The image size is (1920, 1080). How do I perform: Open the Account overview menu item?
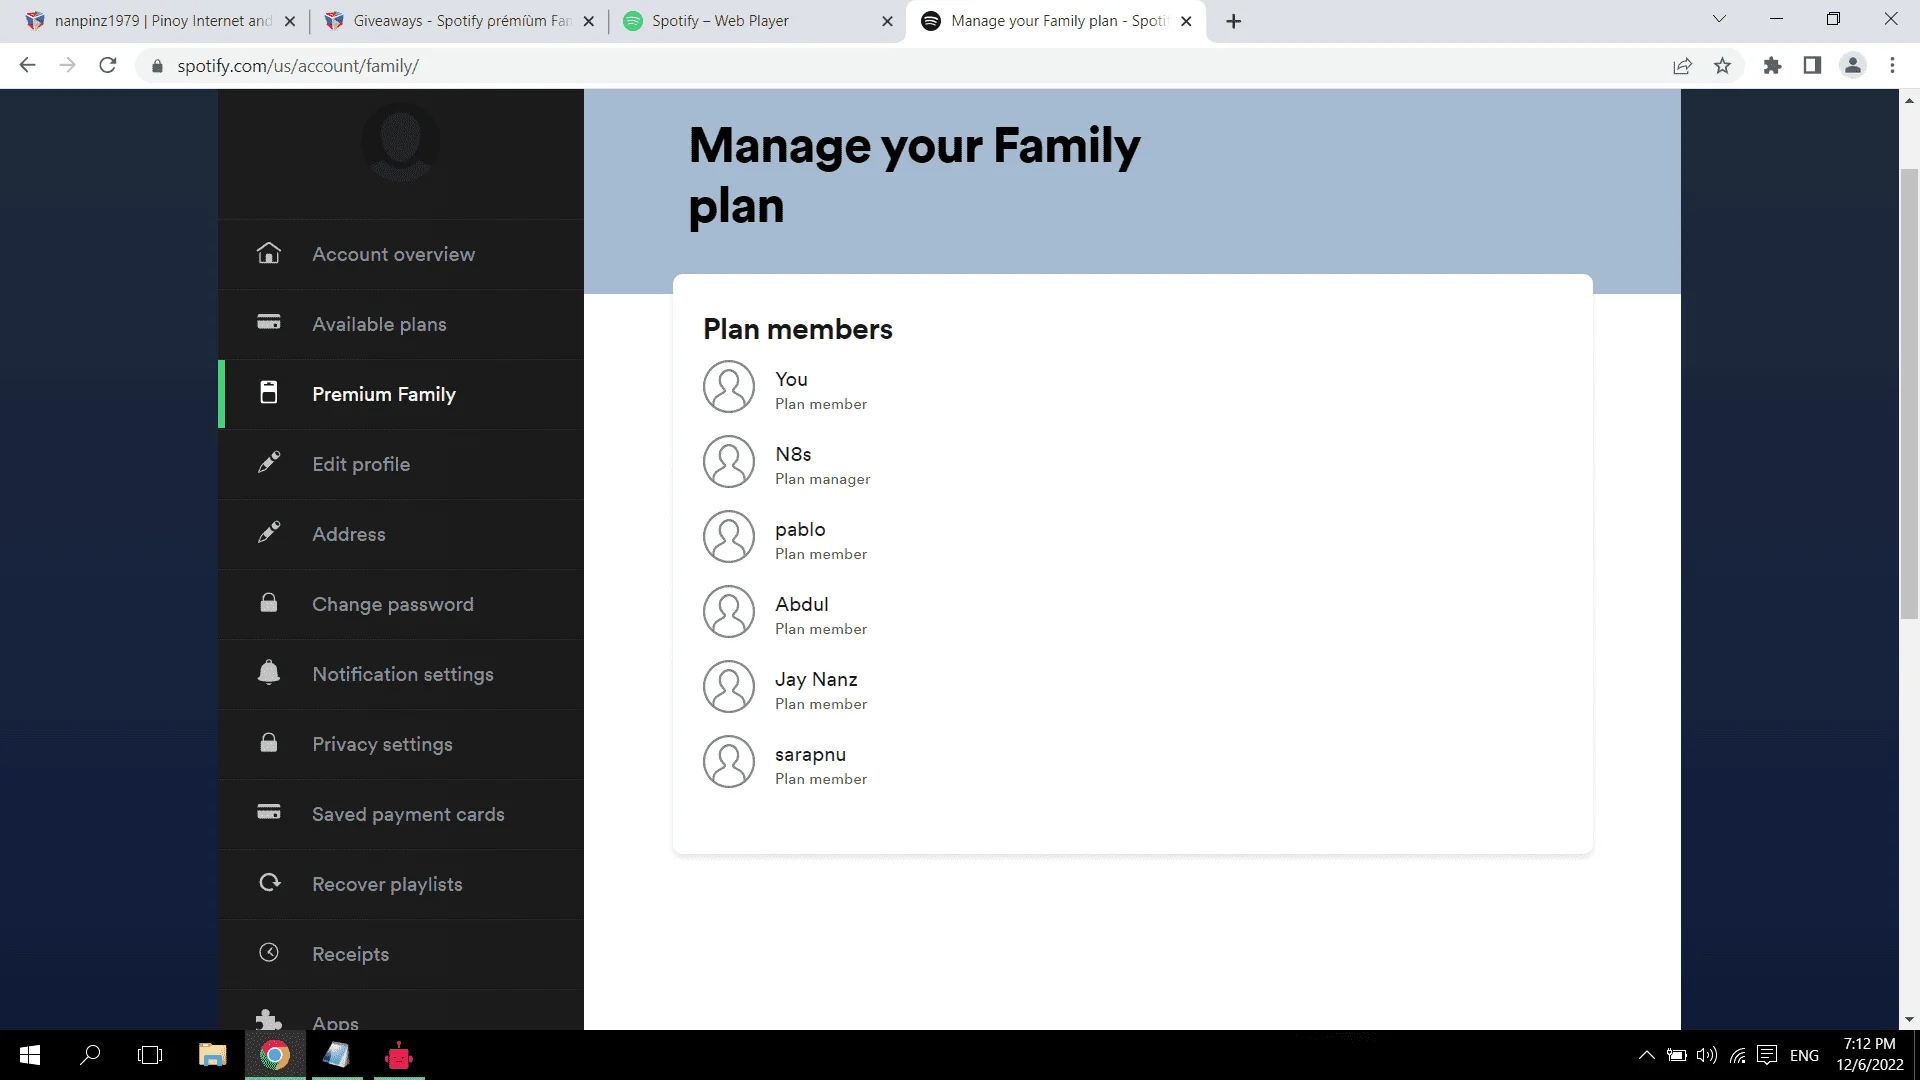tap(401, 254)
